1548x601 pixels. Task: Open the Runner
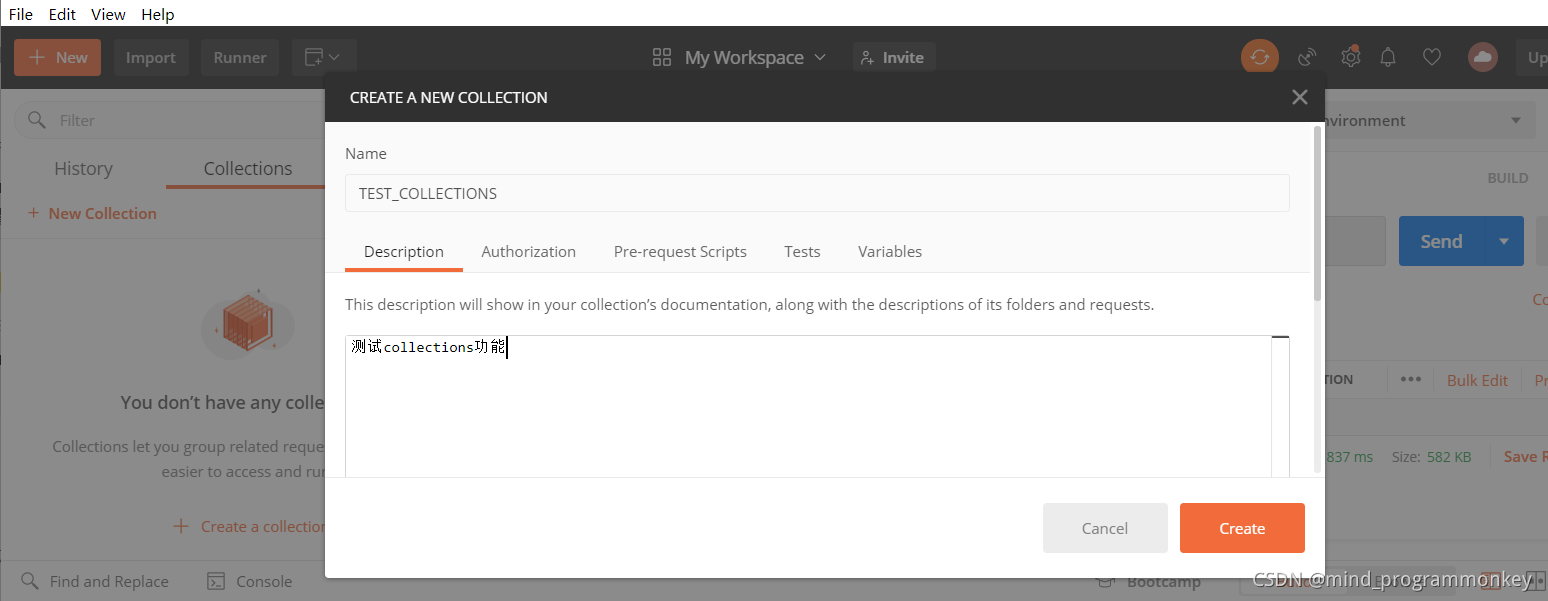pos(240,58)
